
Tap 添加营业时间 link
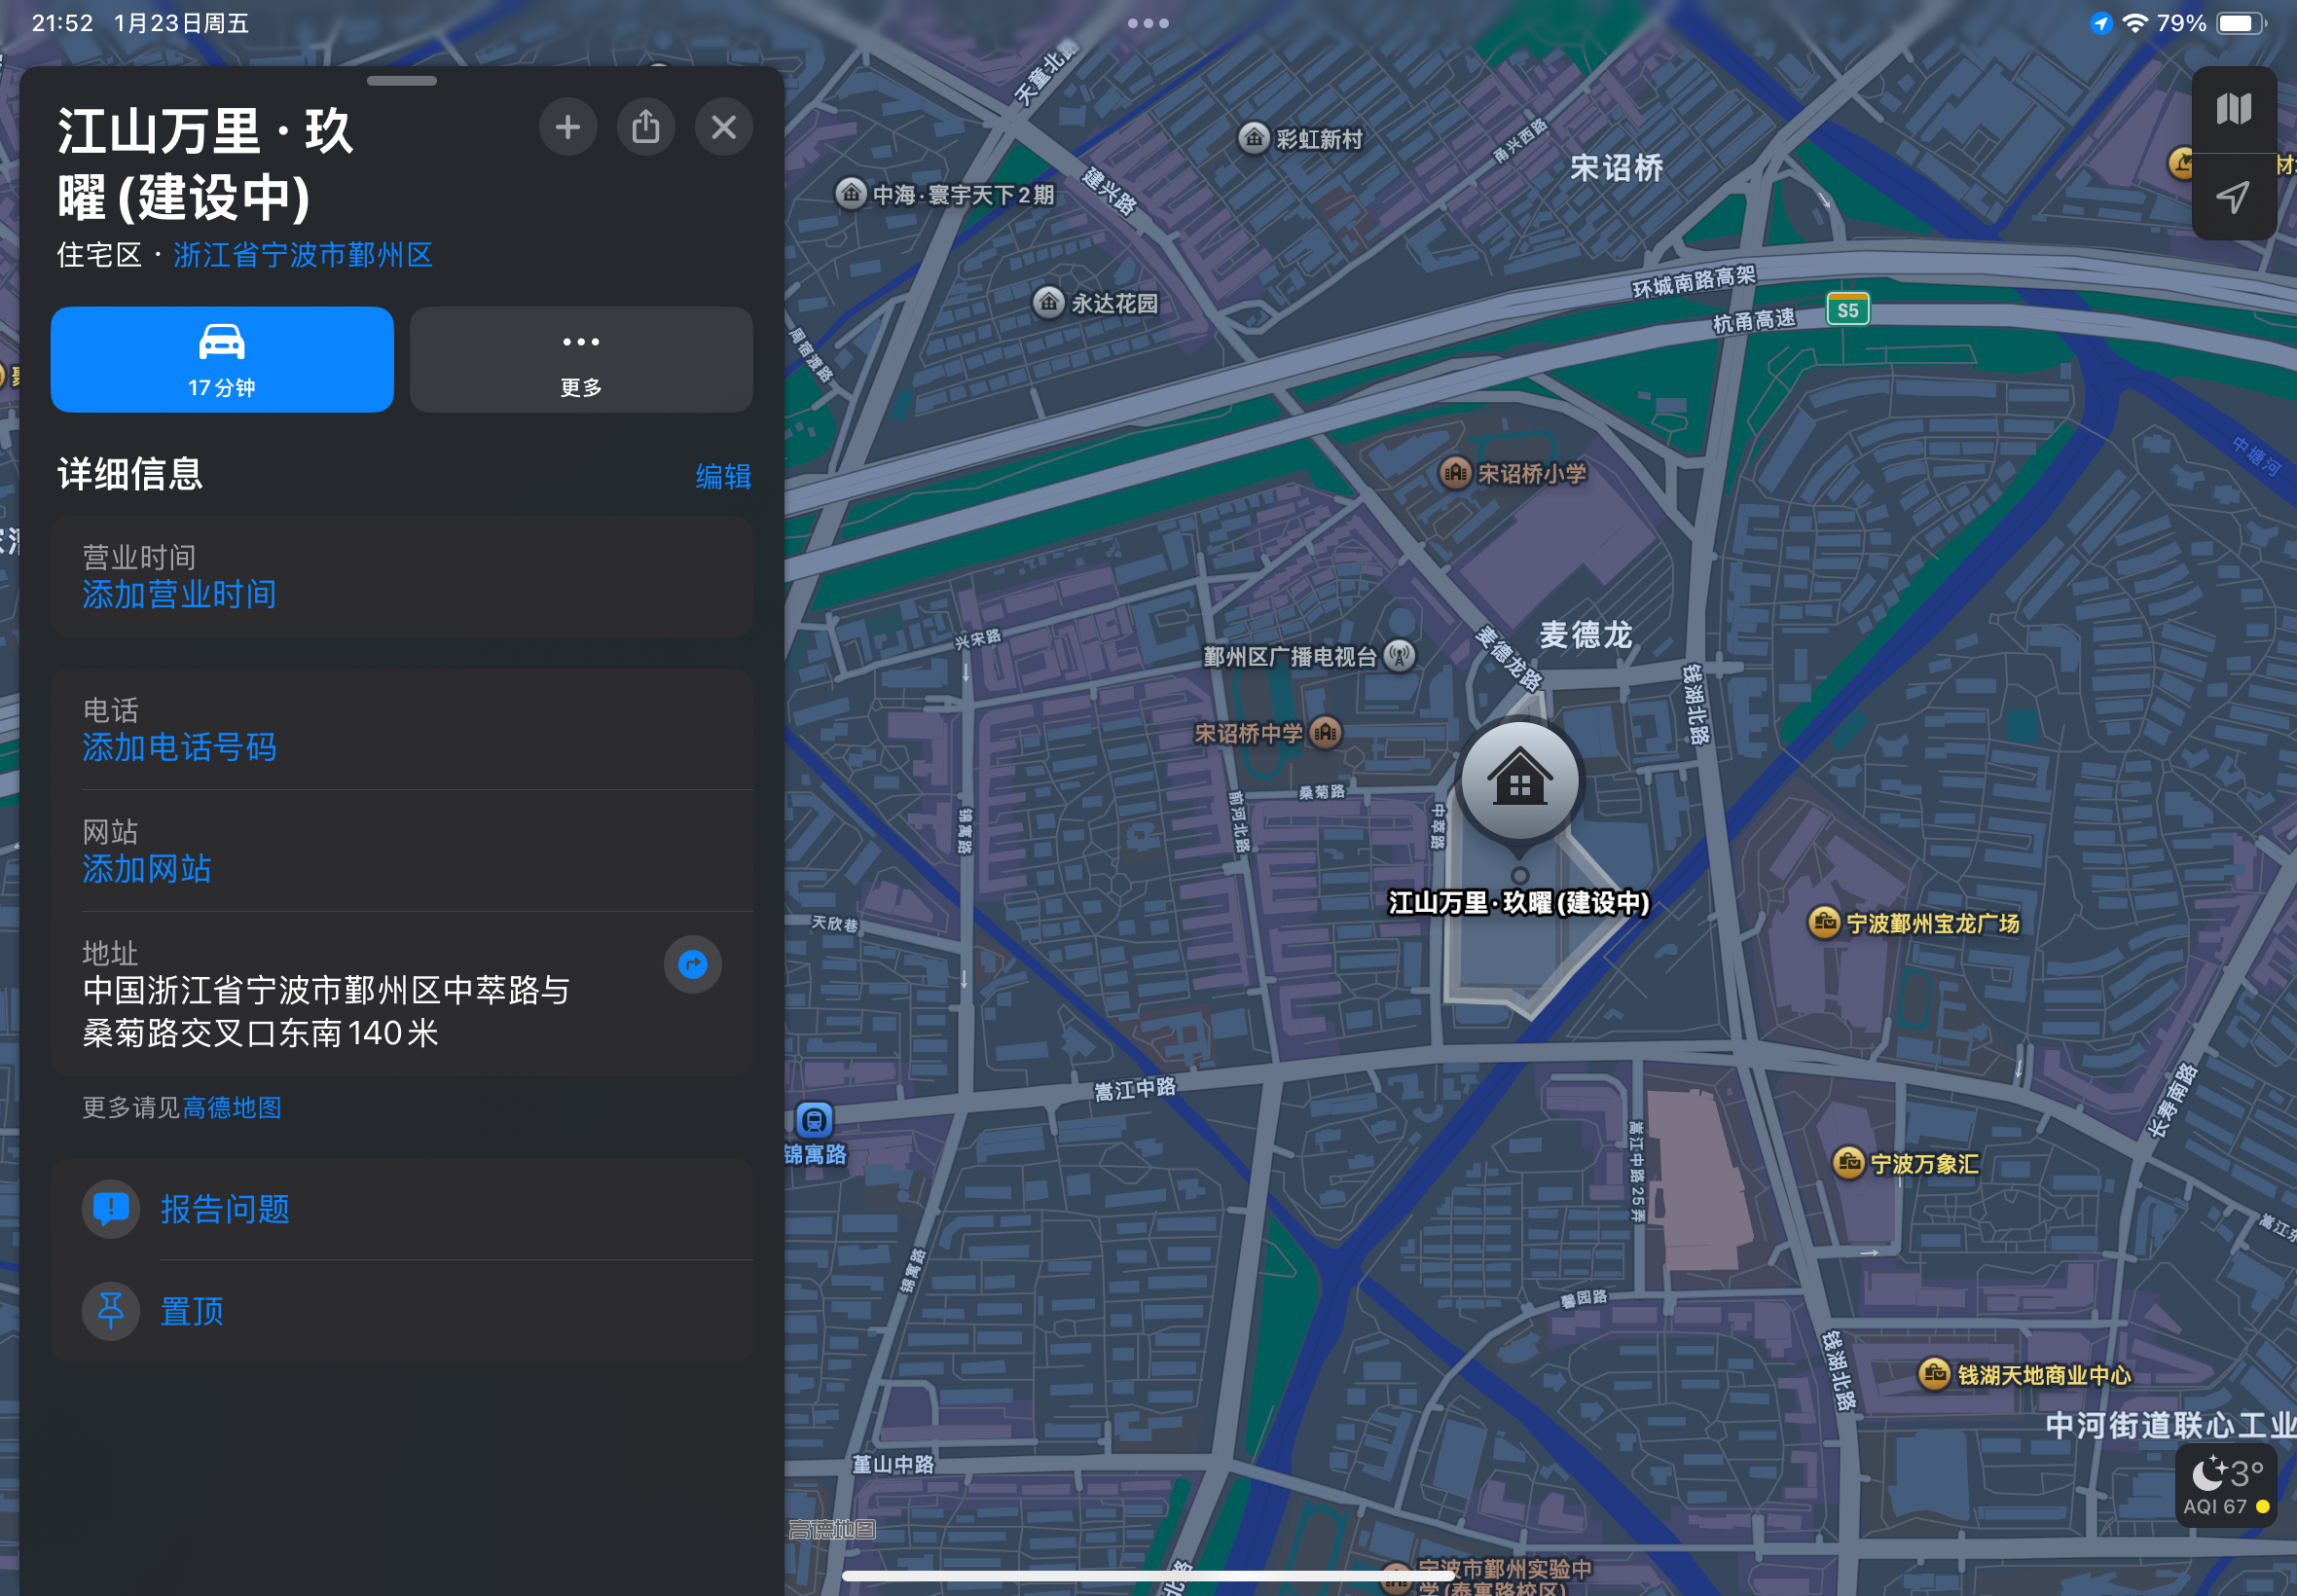[179, 594]
